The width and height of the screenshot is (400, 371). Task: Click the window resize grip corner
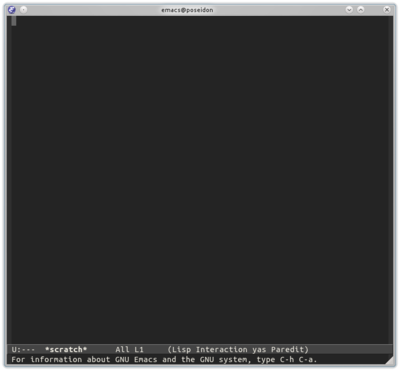click(389, 360)
